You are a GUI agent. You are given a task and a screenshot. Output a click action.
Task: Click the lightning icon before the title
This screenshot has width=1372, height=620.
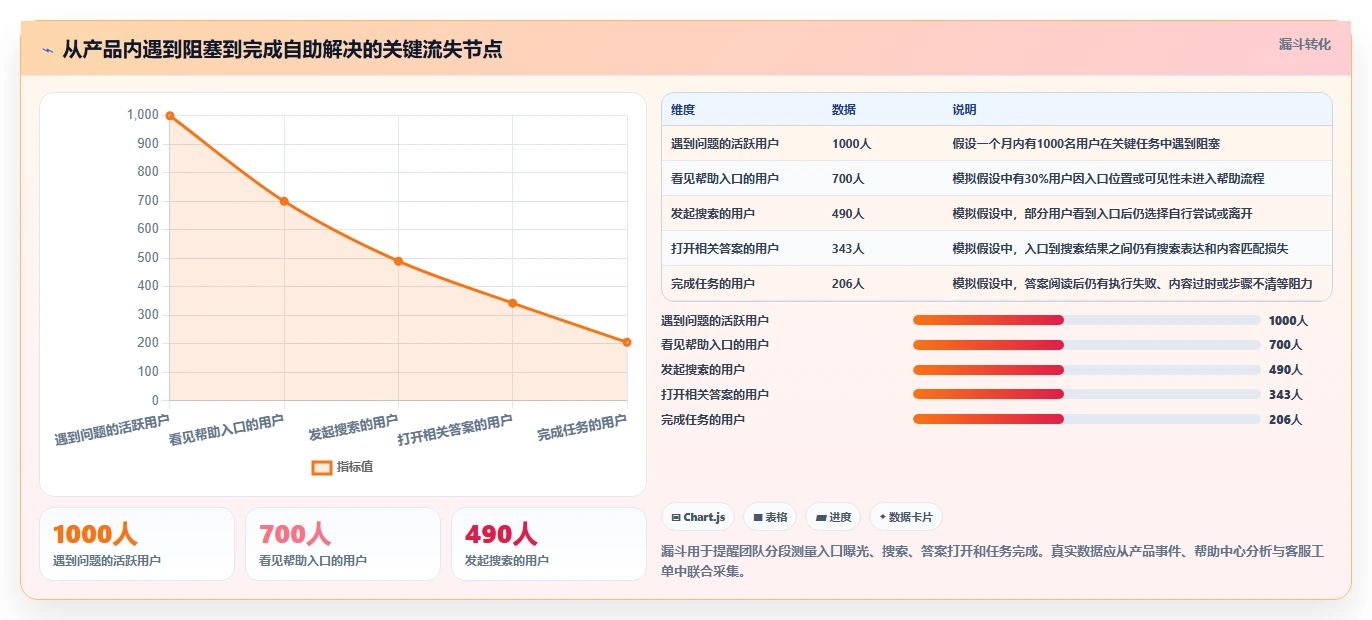point(47,49)
